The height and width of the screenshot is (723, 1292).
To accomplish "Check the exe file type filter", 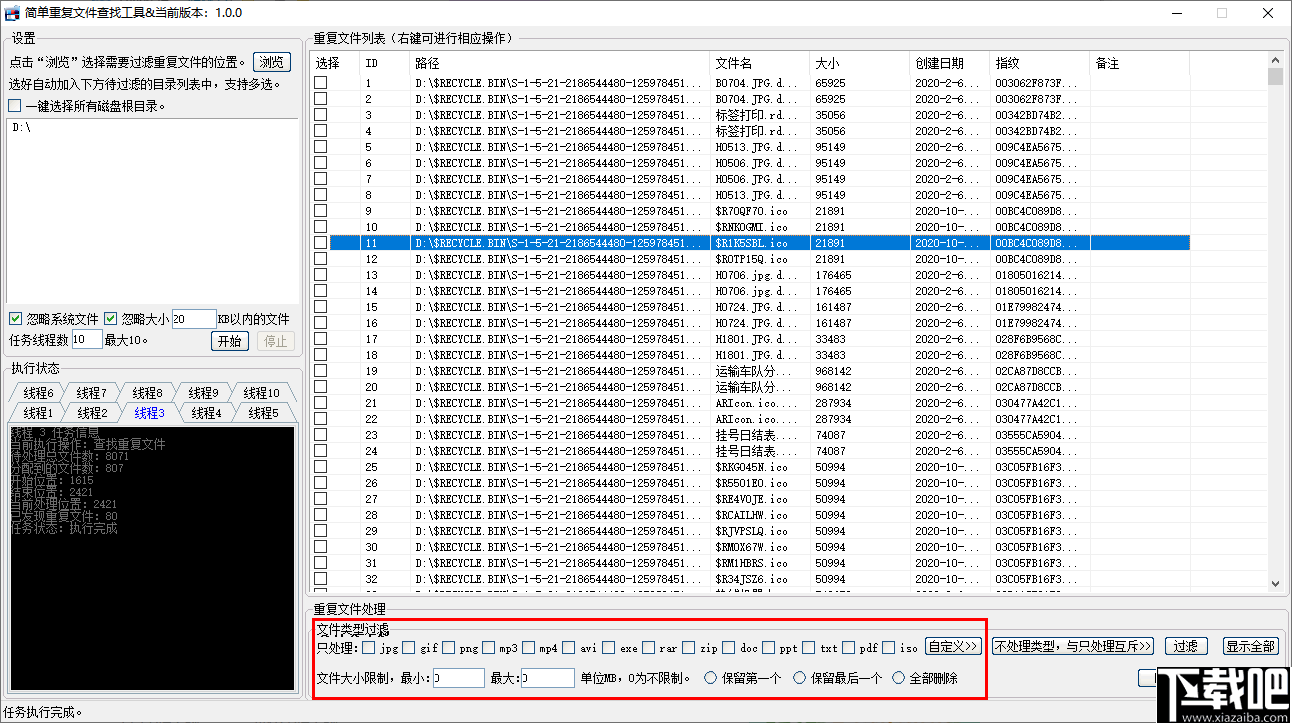I will click(x=609, y=647).
